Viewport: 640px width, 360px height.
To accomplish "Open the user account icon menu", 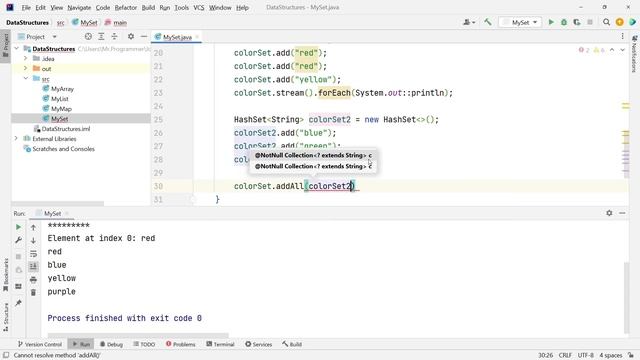I will [469, 22].
